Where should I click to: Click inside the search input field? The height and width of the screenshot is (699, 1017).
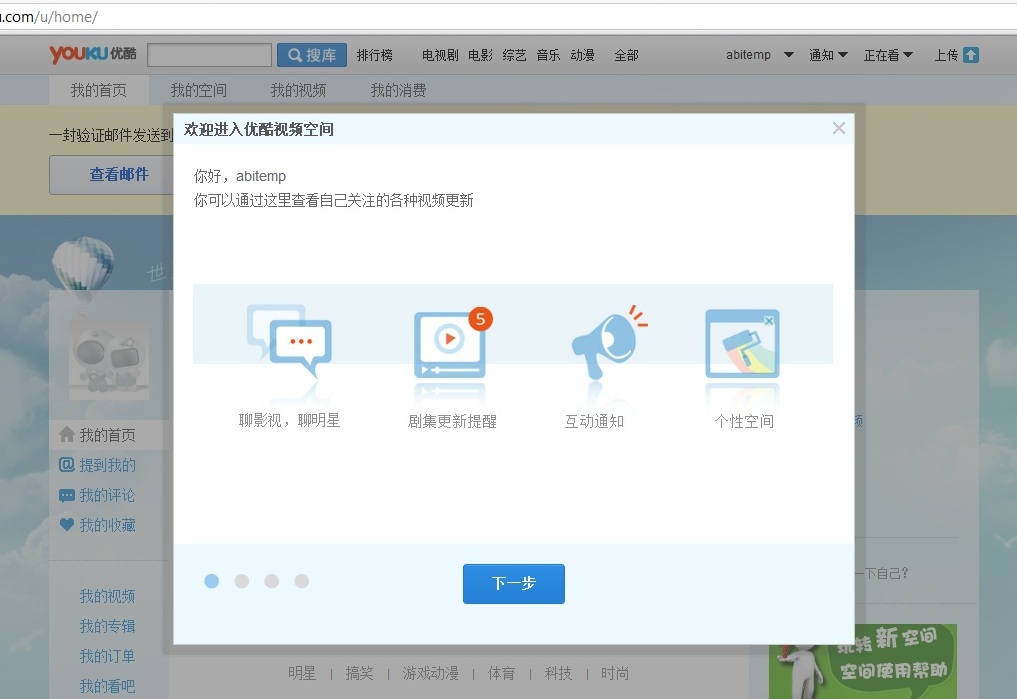pyautogui.click(x=209, y=54)
